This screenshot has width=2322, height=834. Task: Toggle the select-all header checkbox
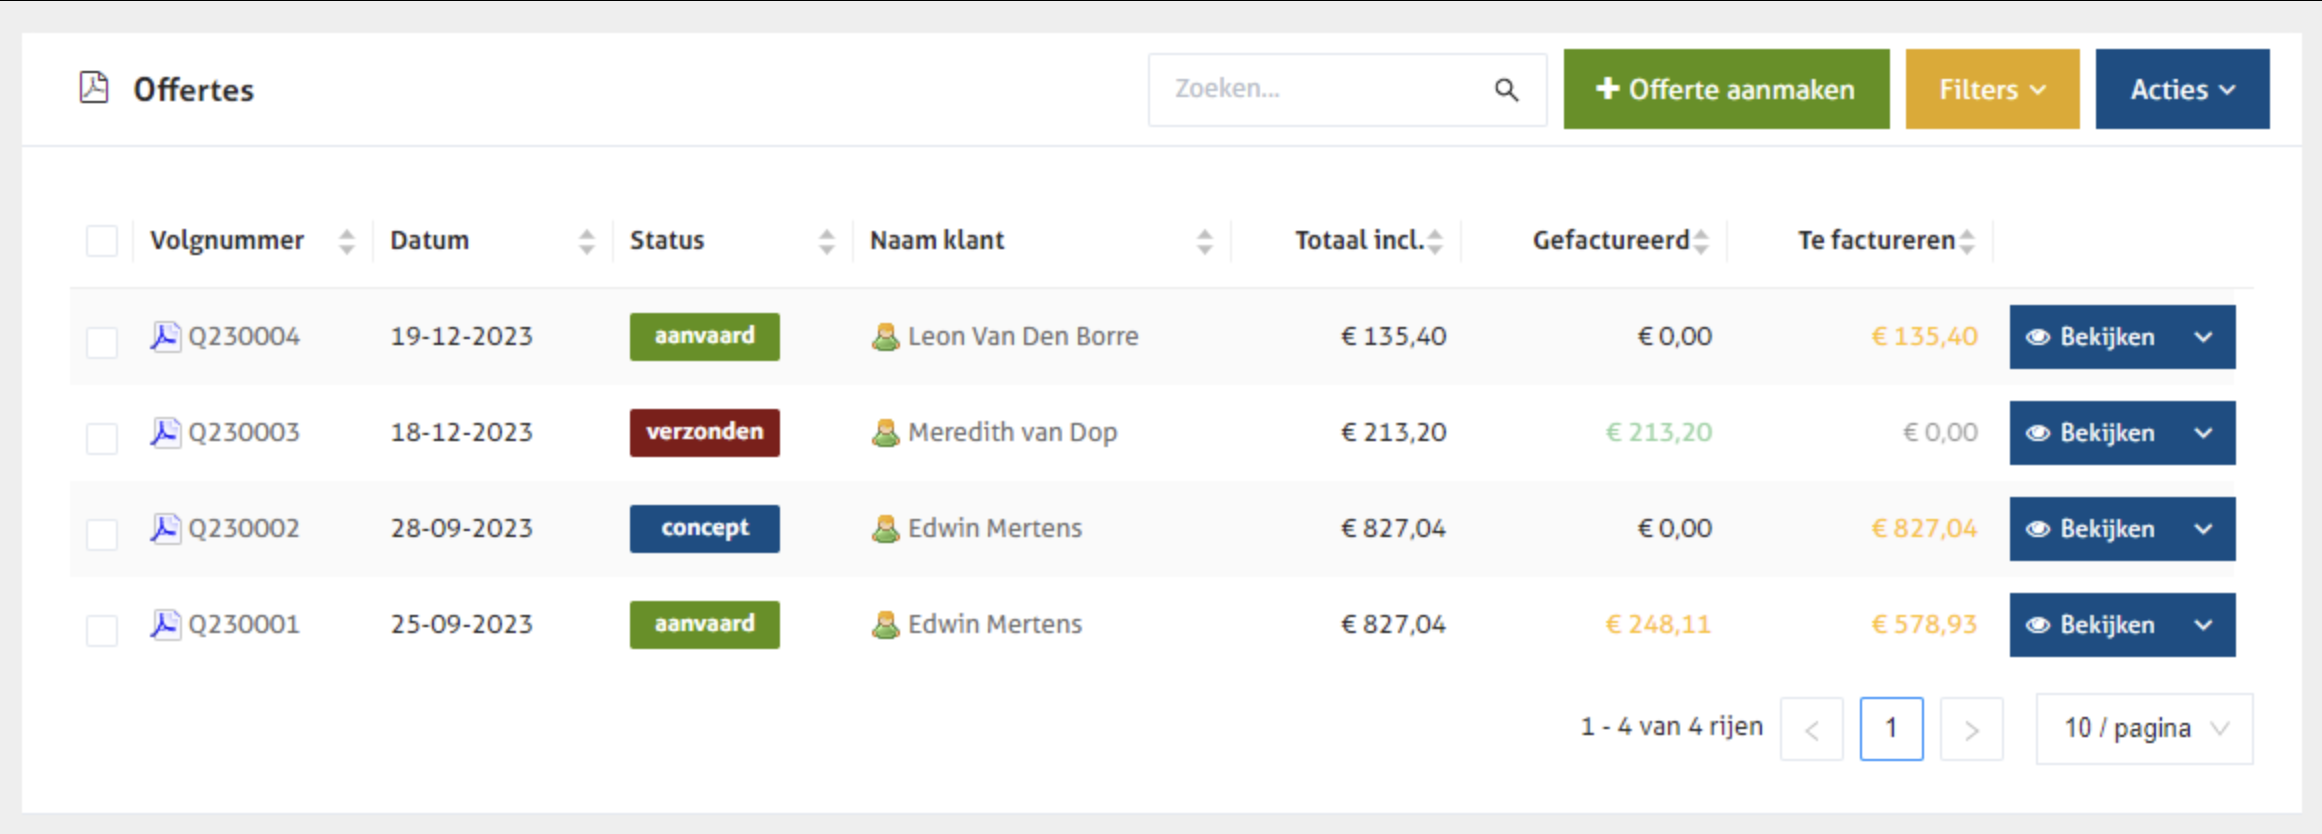(102, 241)
